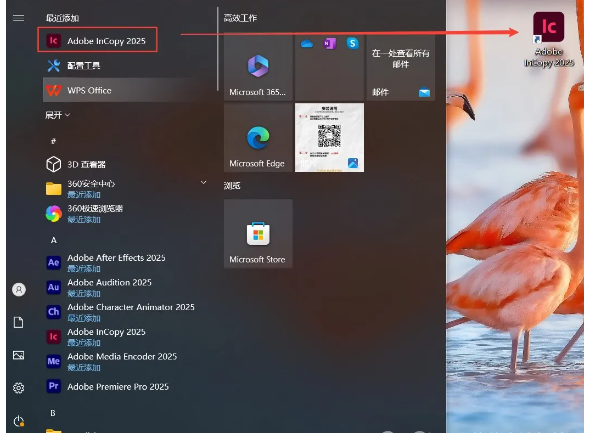Click the hamburger menu in Start
Screen dimensions: 589x433
coord(18,18)
